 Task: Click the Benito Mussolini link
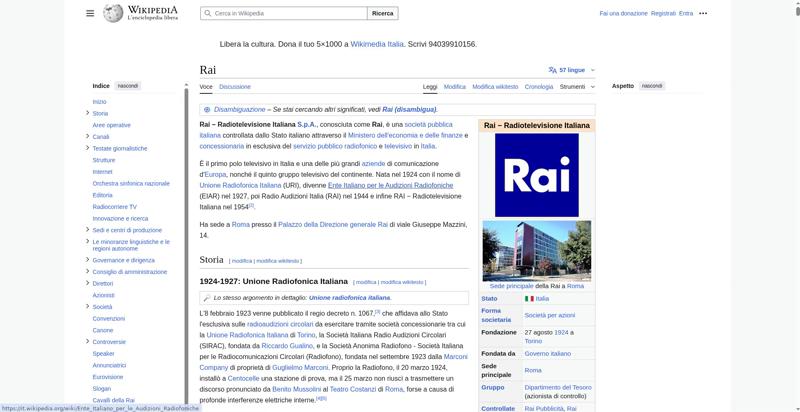296,390
